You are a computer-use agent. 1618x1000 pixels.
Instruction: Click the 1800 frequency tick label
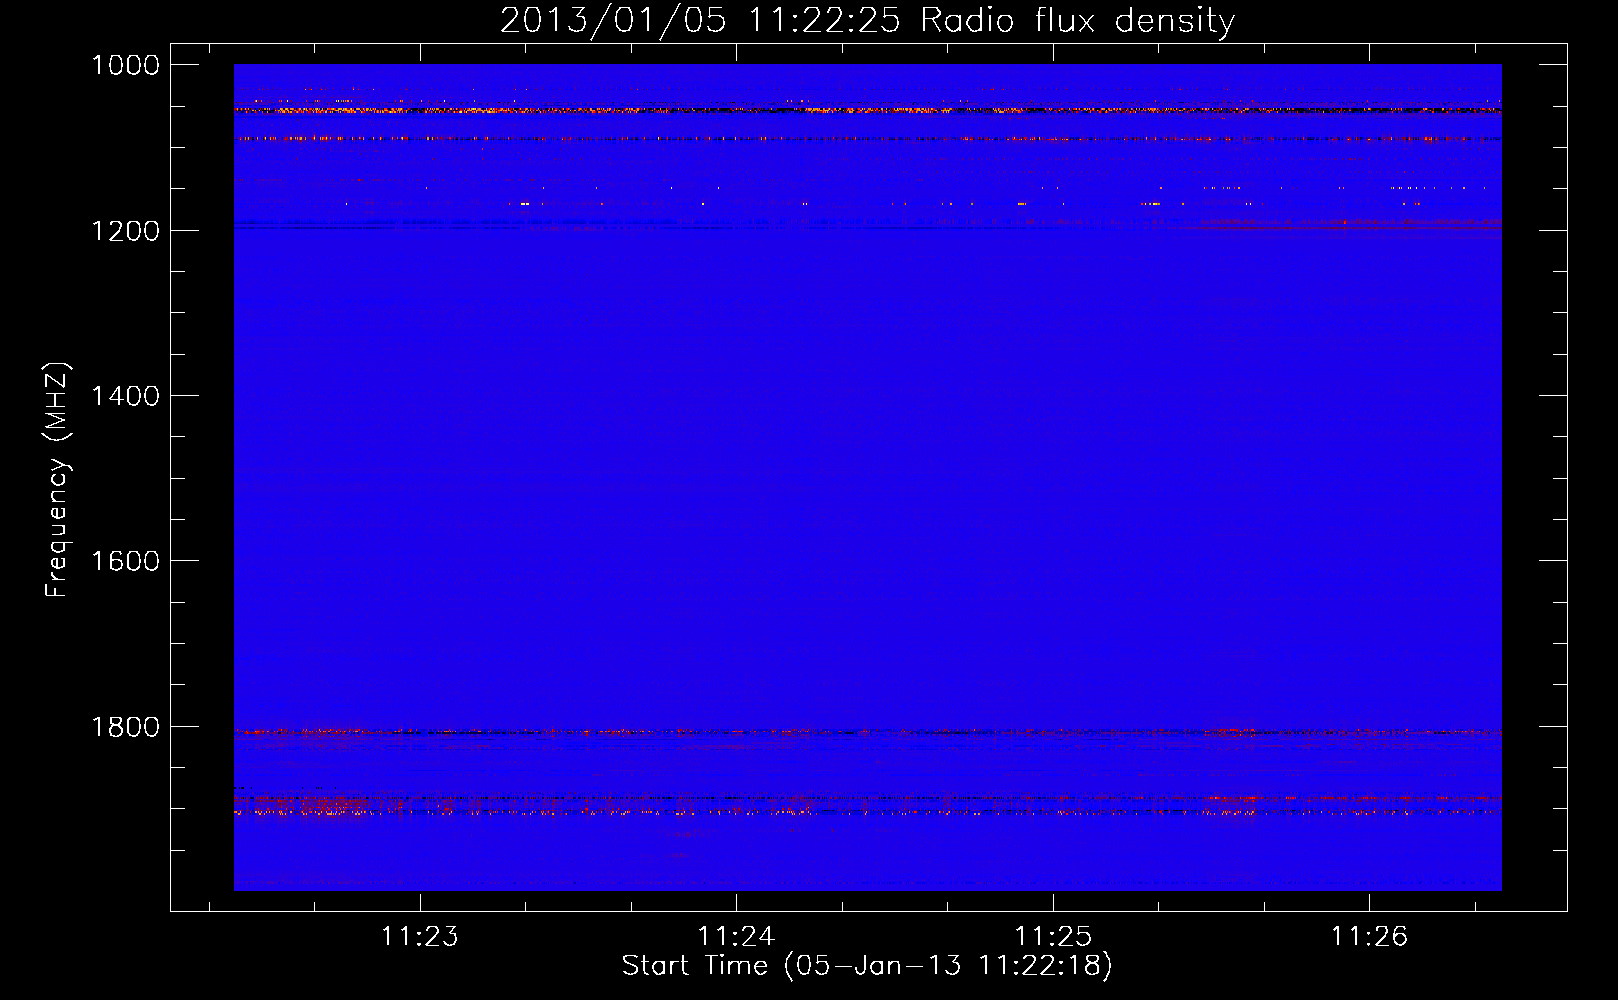point(125,727)
